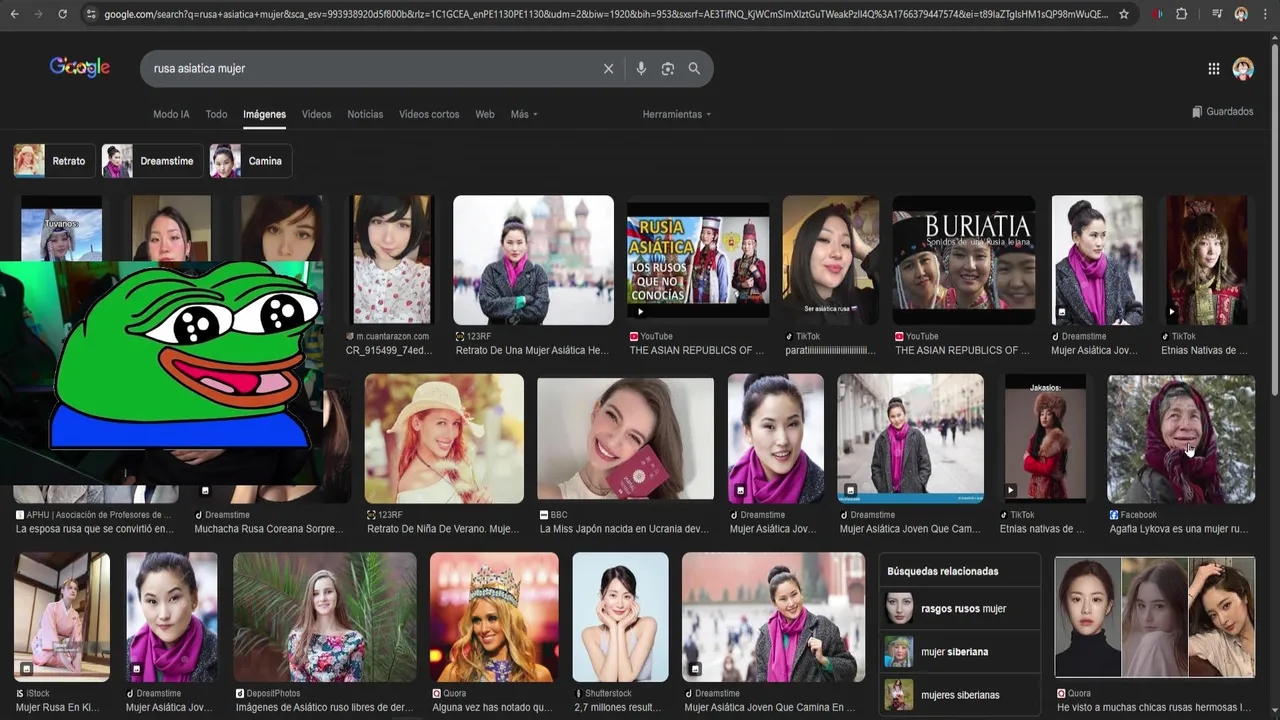Viewport: 1280px width, 720px height.
Task: Open the Agafia Lykova Facebook thumbnail
Action: (x=1181, y=438)
